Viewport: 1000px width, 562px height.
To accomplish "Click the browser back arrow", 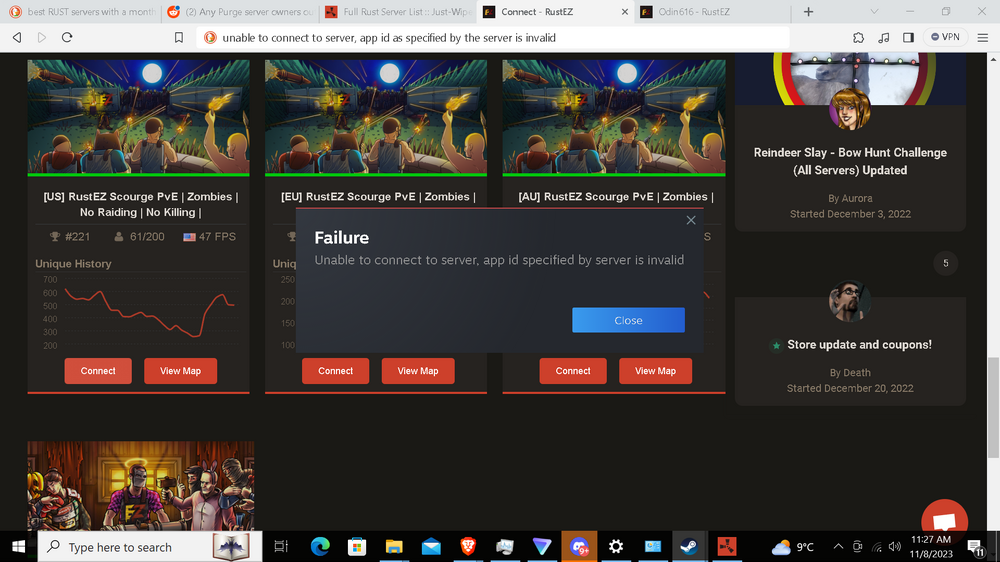I will [17, 37].
